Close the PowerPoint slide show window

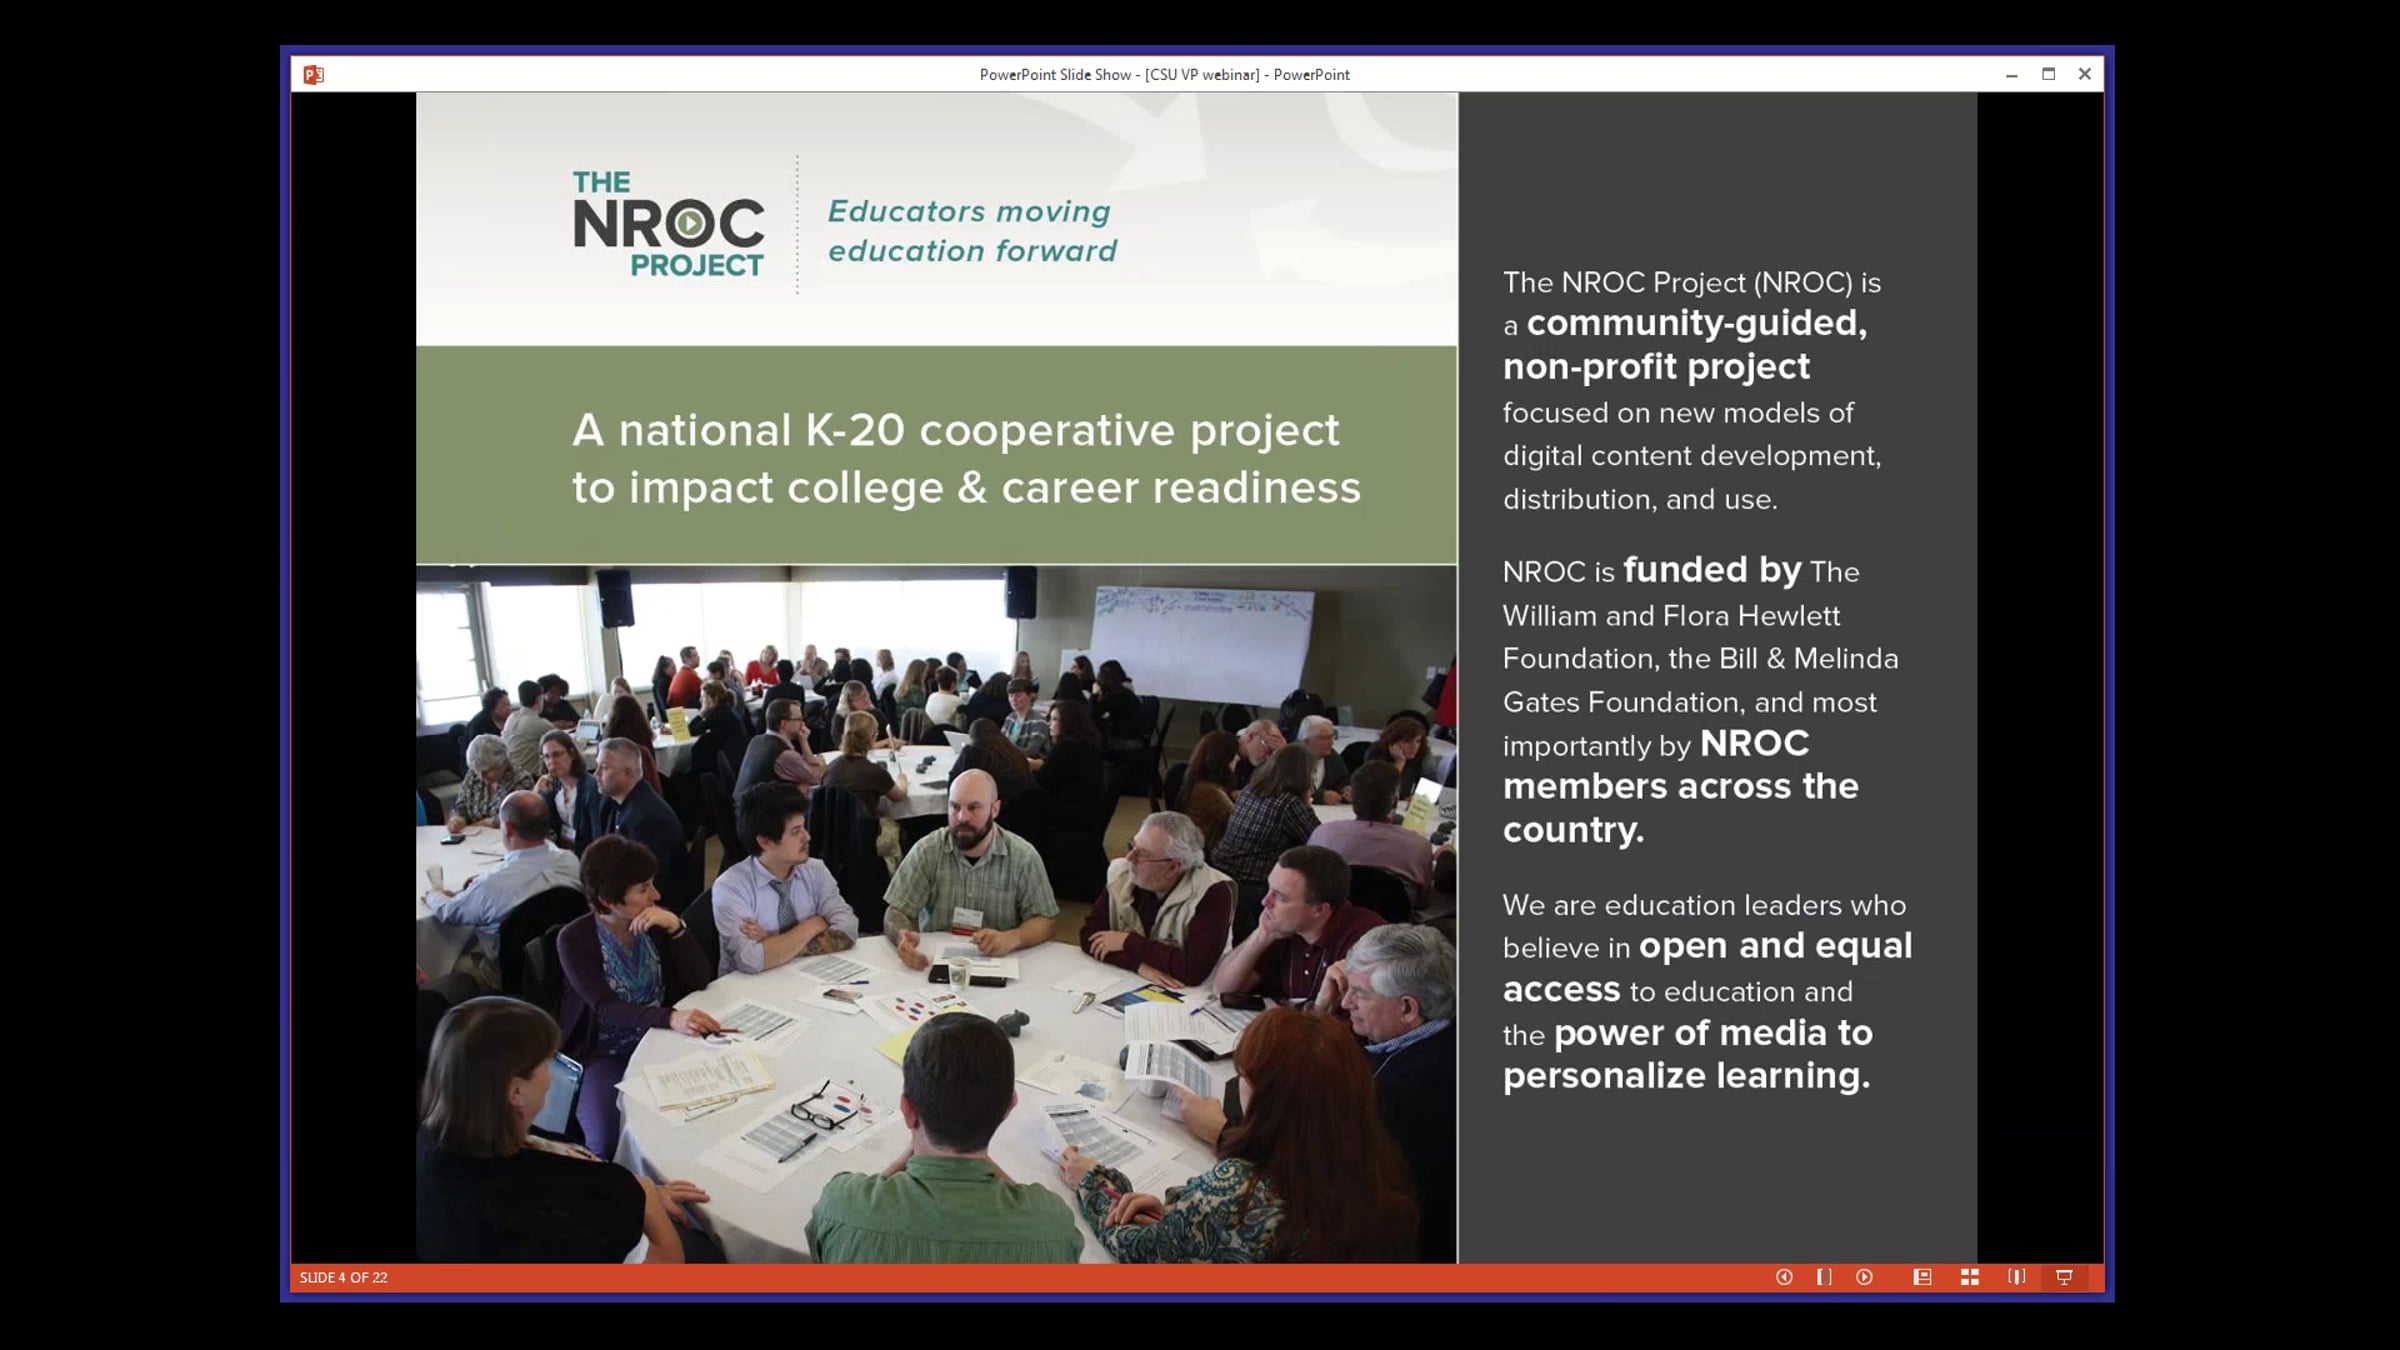pos(2085,74)
